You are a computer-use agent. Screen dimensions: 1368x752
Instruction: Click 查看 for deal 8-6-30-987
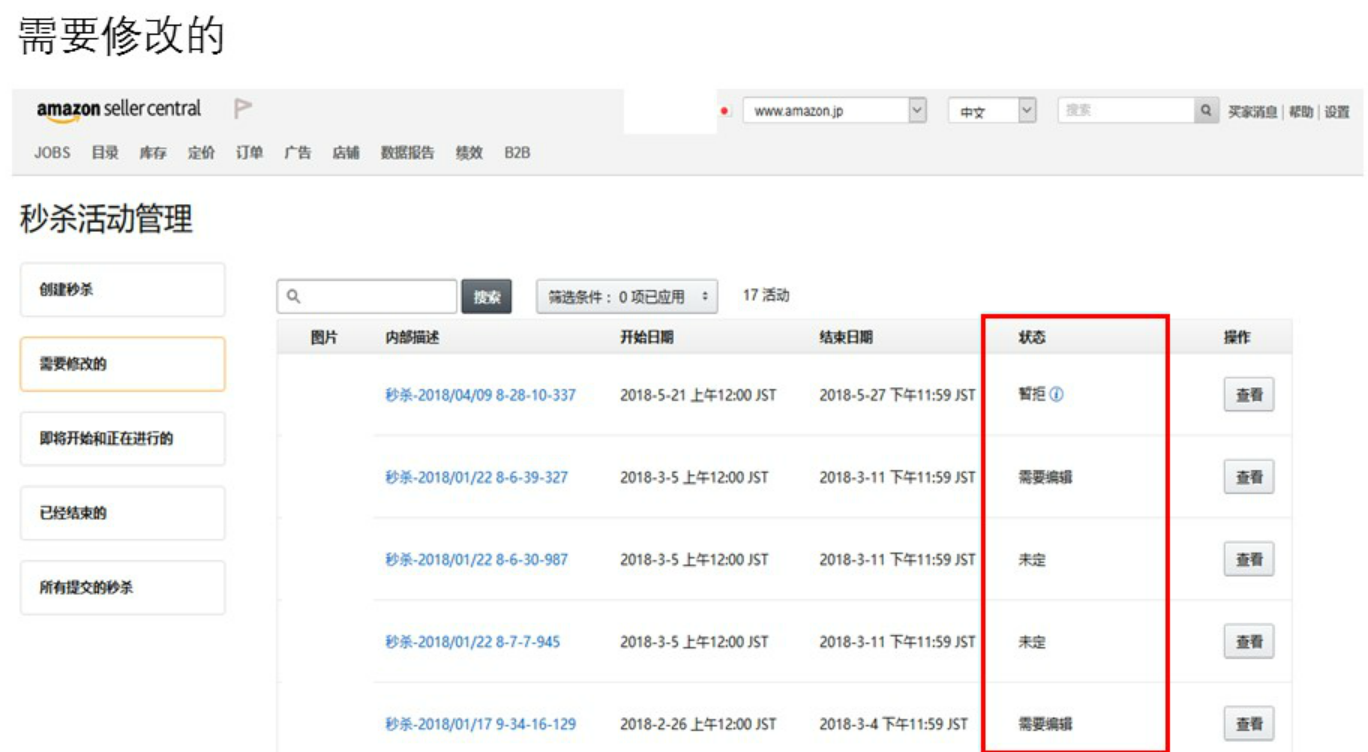pos(1249,559)
